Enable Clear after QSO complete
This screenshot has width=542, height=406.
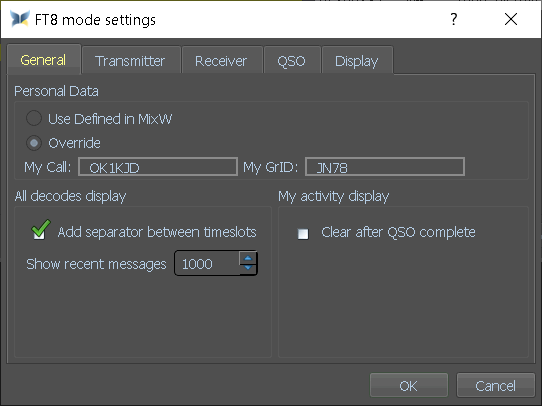click(x=303, y=234)
